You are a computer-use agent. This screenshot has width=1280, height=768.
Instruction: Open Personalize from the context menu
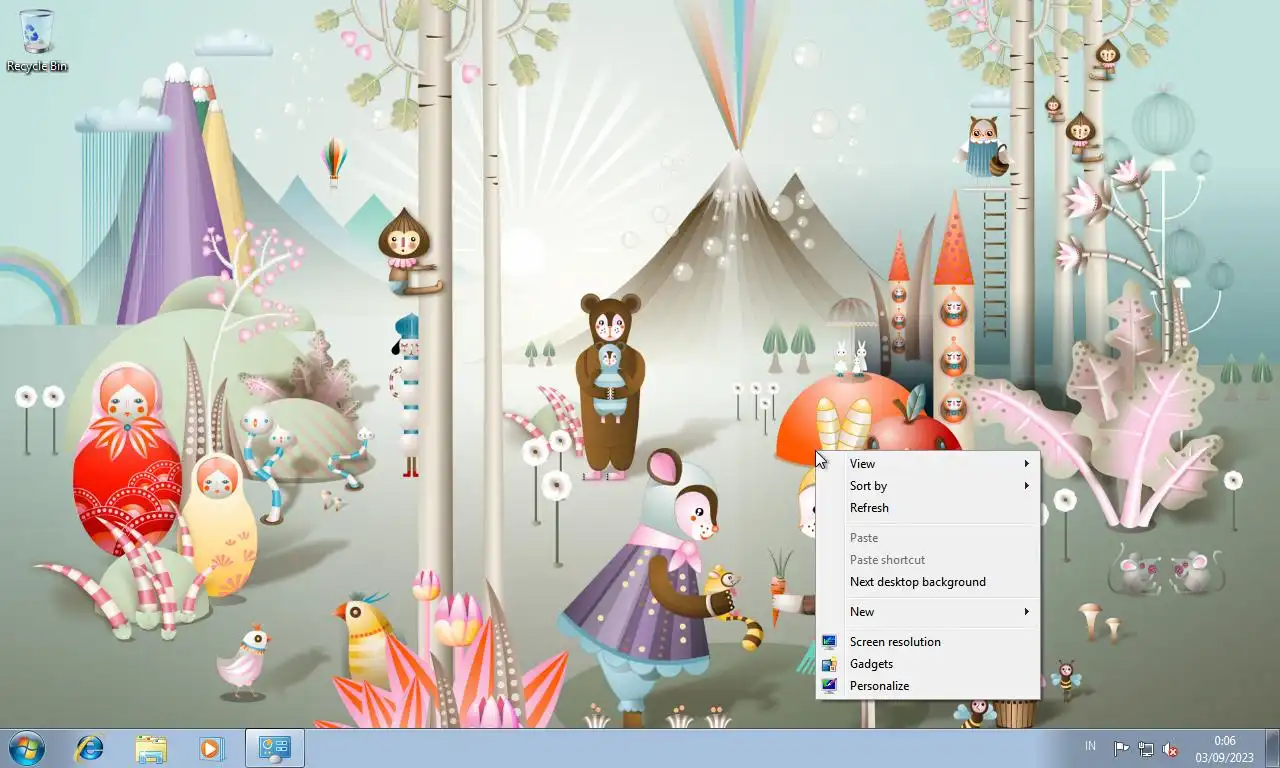928,686
